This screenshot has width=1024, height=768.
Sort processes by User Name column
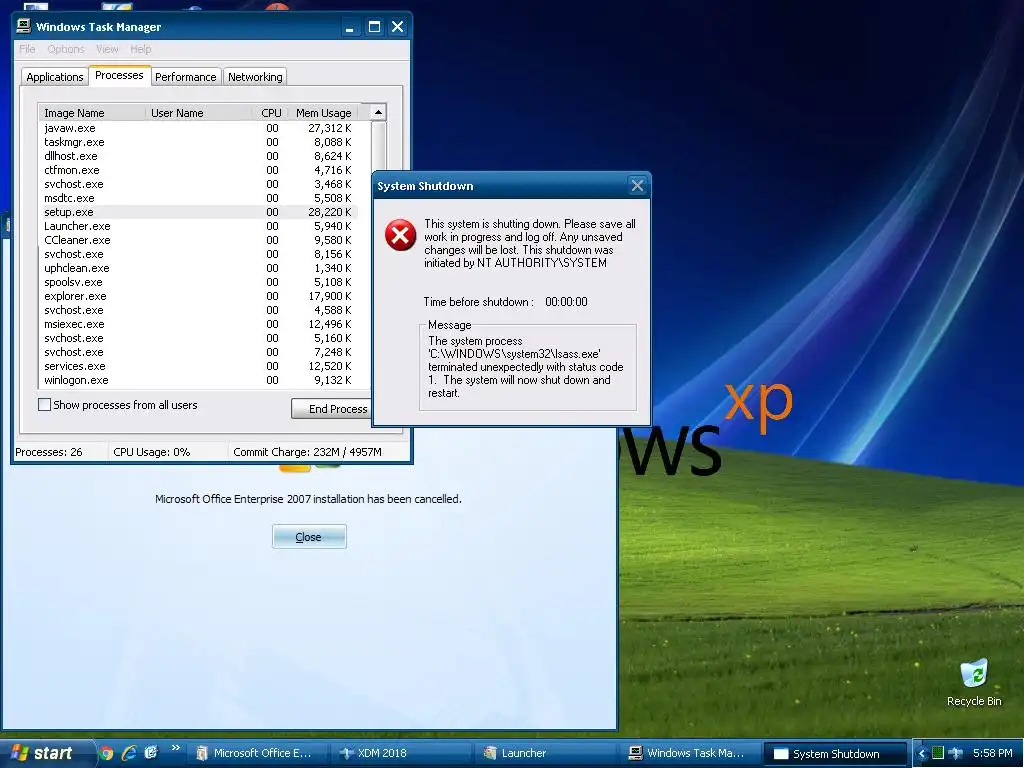tap(199, 113)
